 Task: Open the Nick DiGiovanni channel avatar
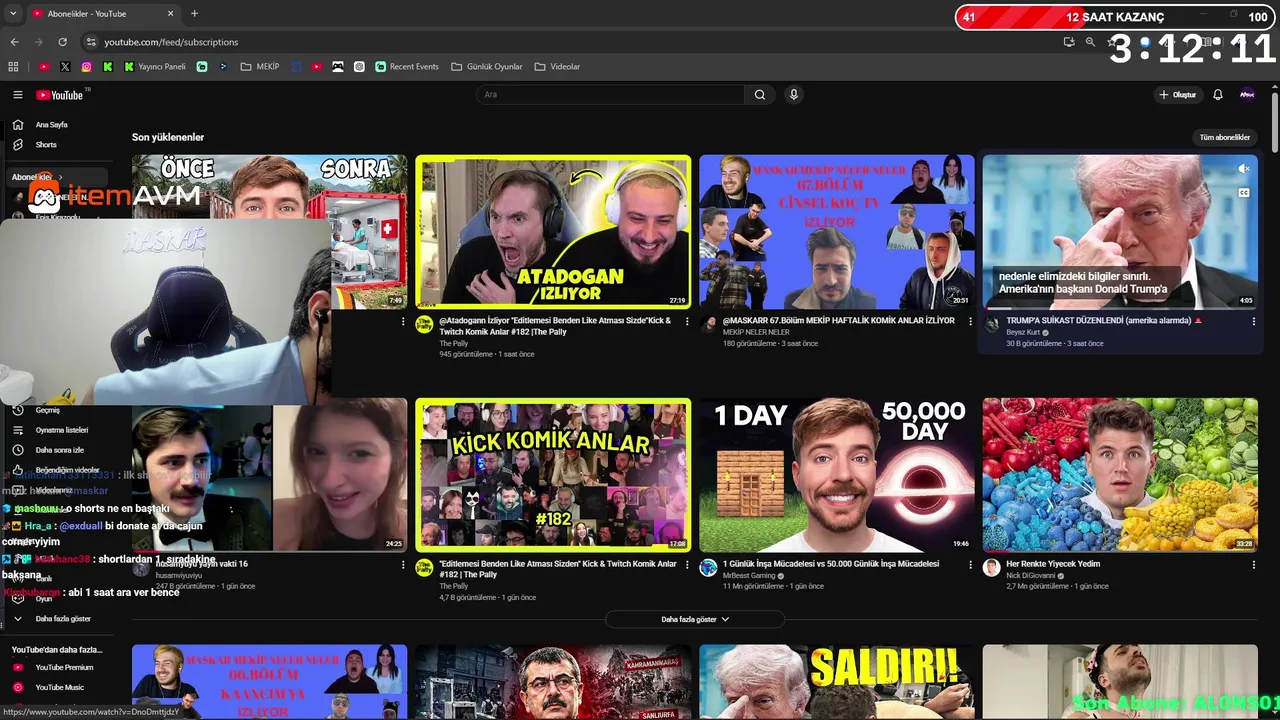(x=991, y=568)
